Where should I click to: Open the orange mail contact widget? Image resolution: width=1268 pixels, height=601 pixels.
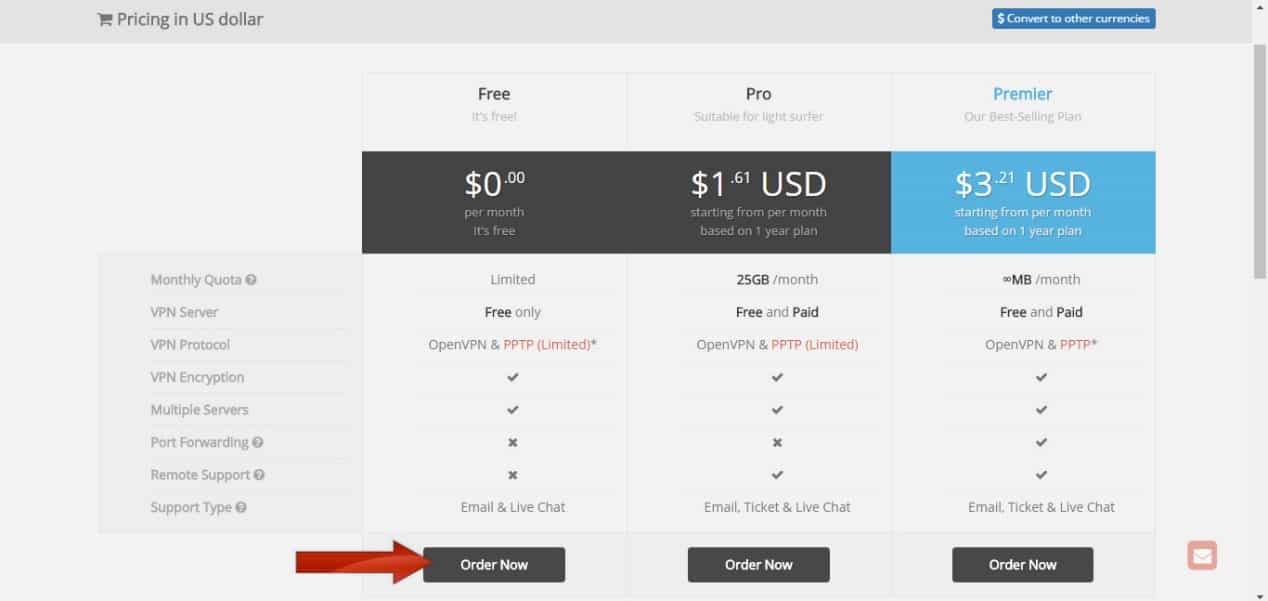tap(1202, 555)
